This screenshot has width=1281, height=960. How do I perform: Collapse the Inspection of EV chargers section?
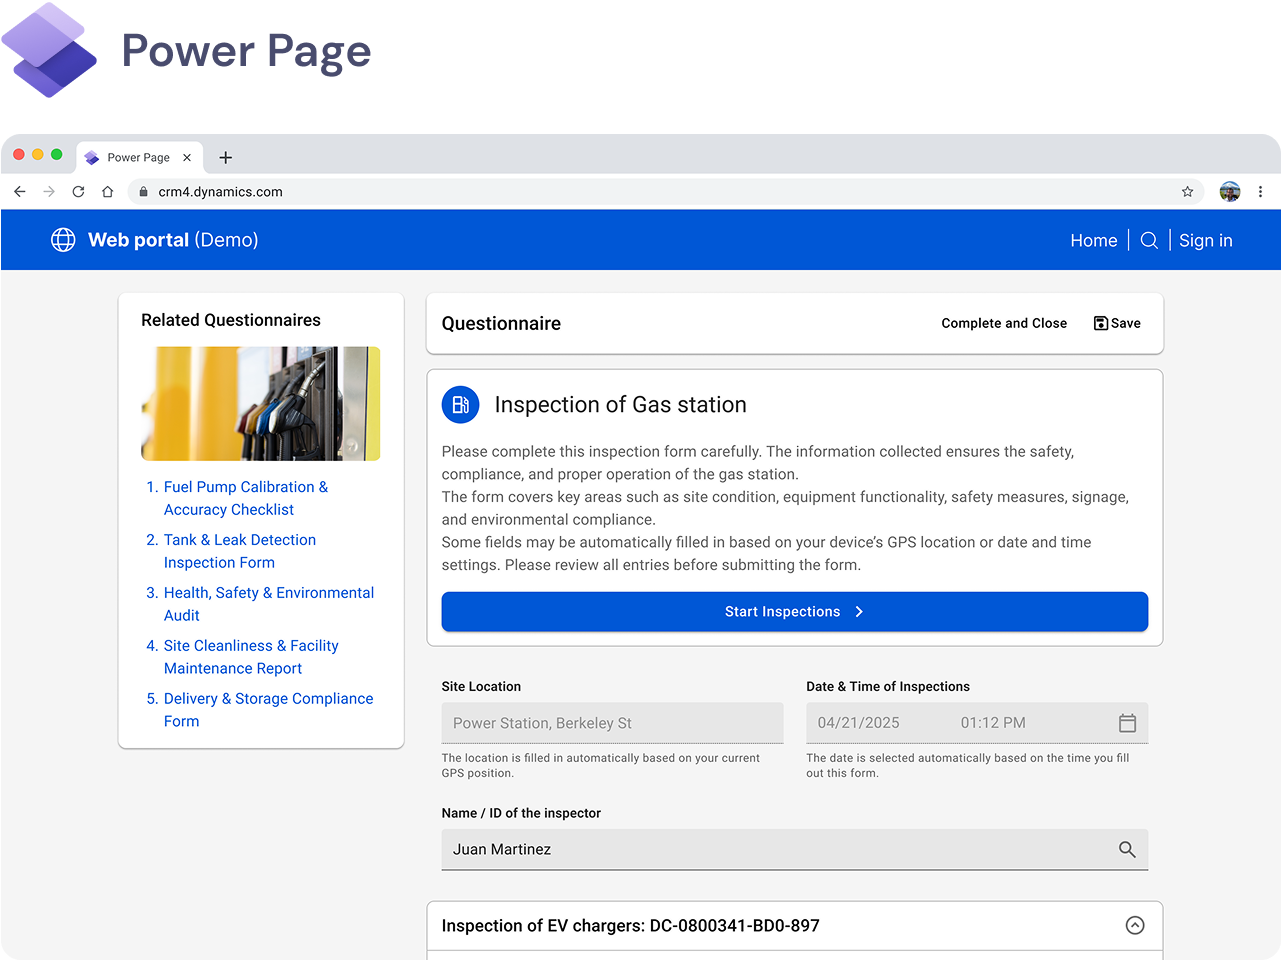1135,925
